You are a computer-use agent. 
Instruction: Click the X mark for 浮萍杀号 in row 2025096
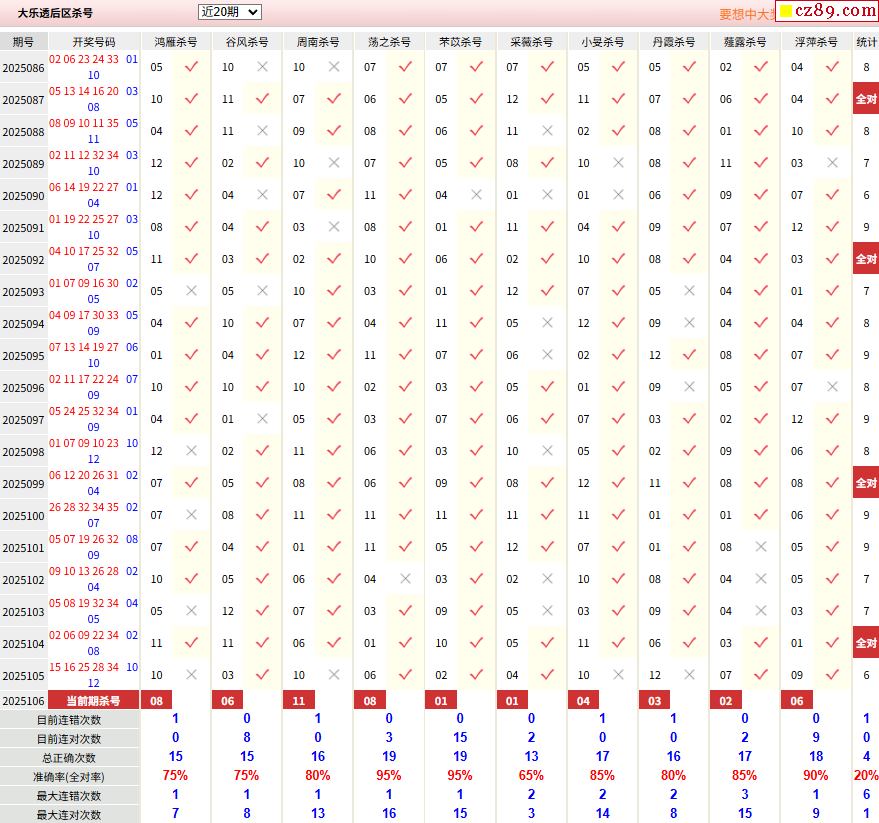point(832,386)
